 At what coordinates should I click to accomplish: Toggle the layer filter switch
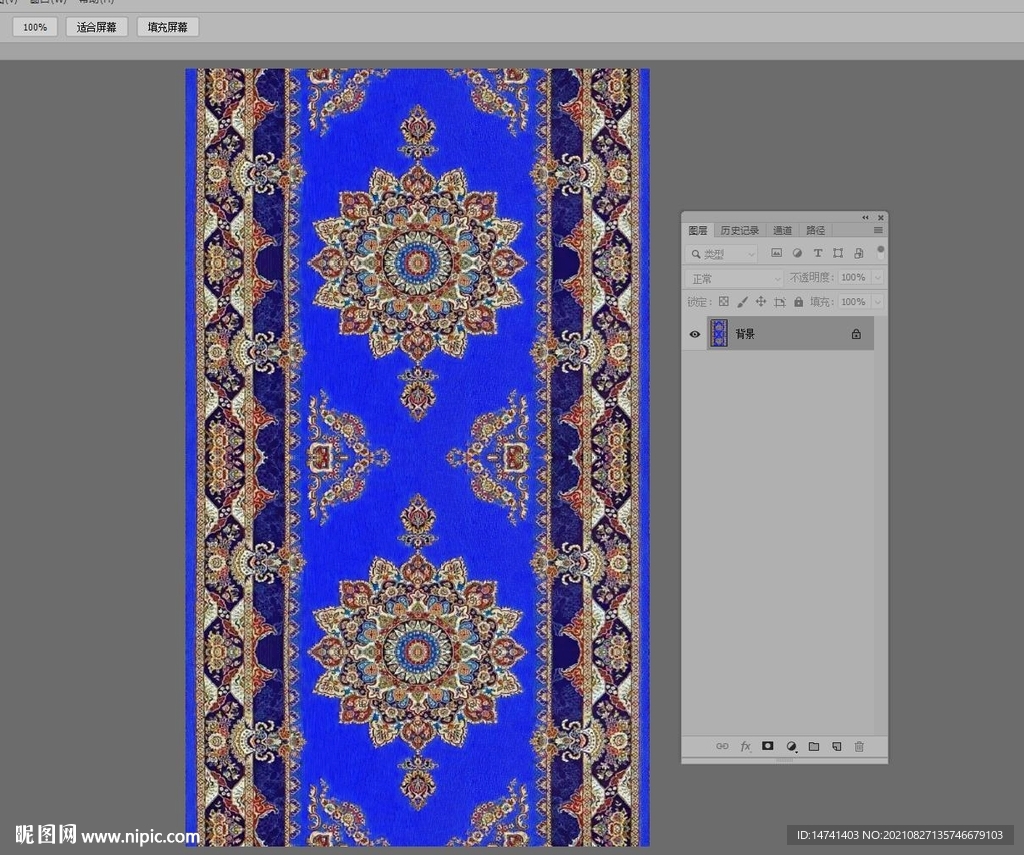[880, 251]
